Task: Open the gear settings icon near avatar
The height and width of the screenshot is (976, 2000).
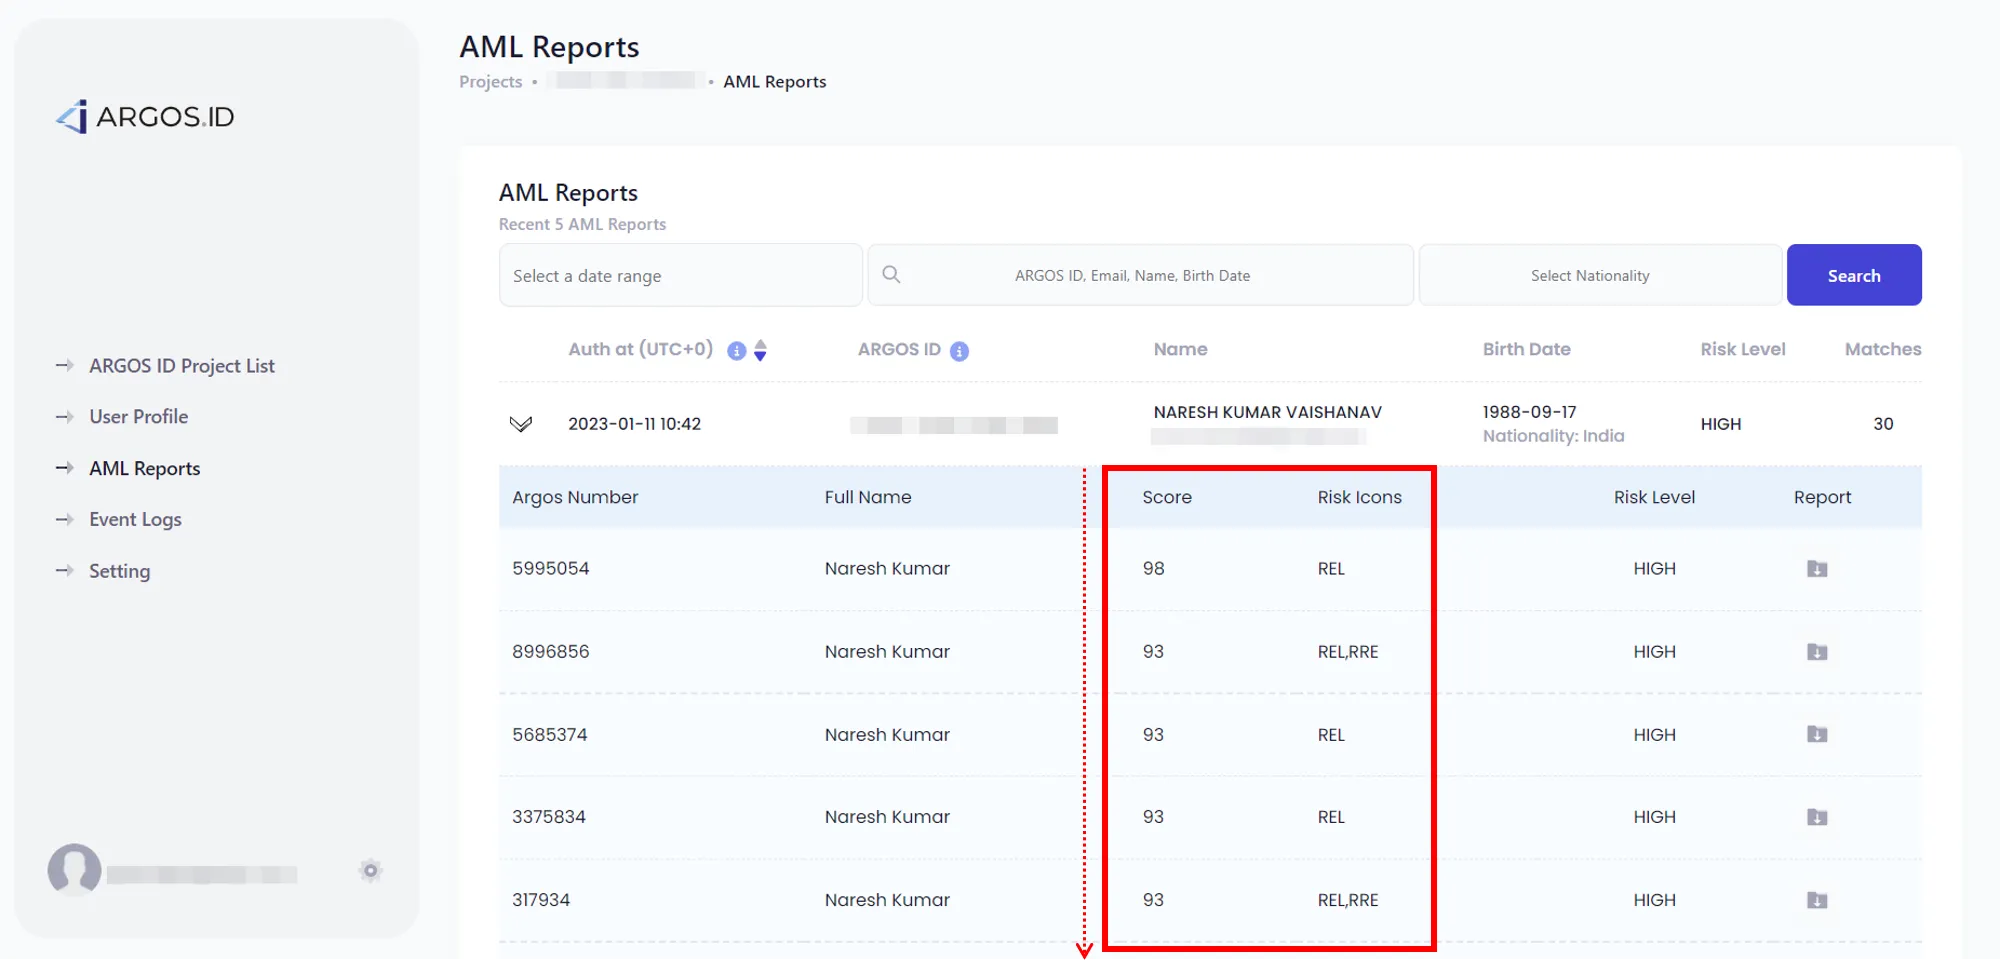Action: pyautogui.click(x=370, y=870)
